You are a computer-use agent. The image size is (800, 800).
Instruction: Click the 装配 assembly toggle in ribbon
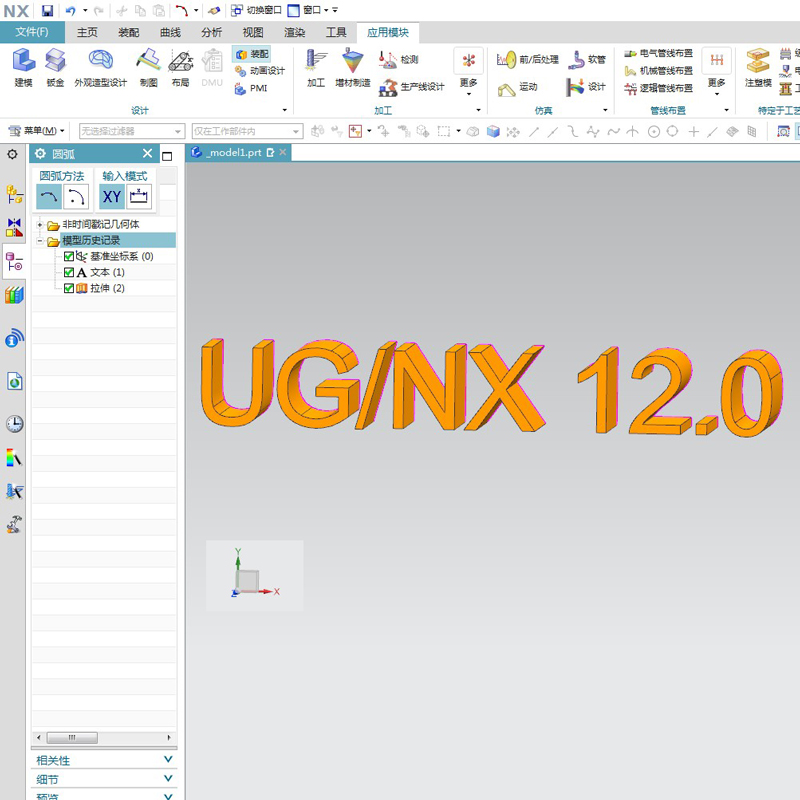tap(252, 54)
